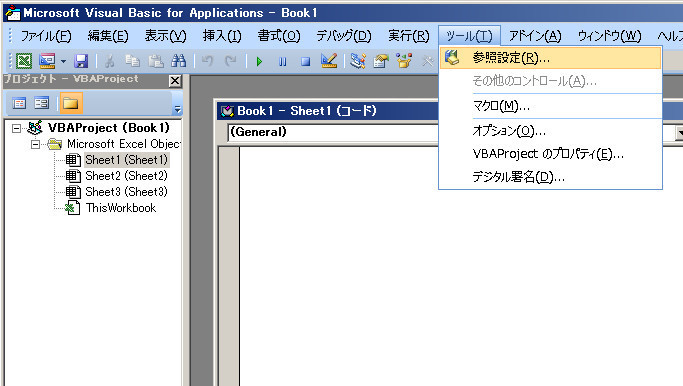Viewport: 683px width, 386px height.
Task: Click the Find binoculars icon
Action: pos(179,61)
